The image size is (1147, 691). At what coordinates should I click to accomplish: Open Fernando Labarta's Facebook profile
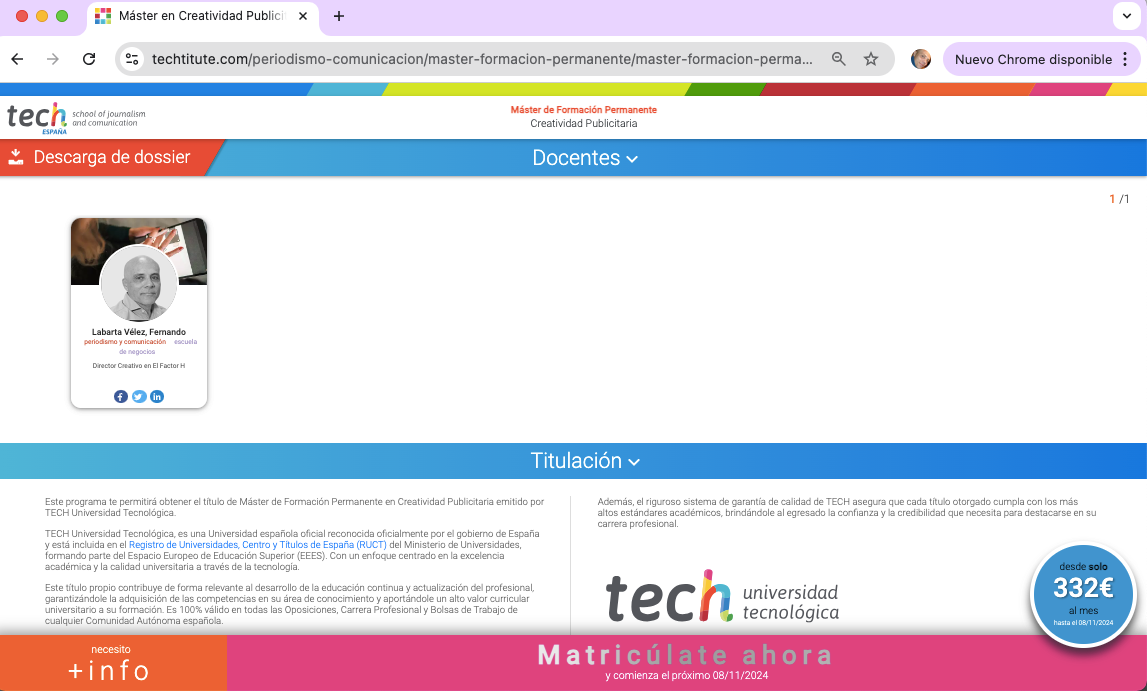tap(121, 396)
